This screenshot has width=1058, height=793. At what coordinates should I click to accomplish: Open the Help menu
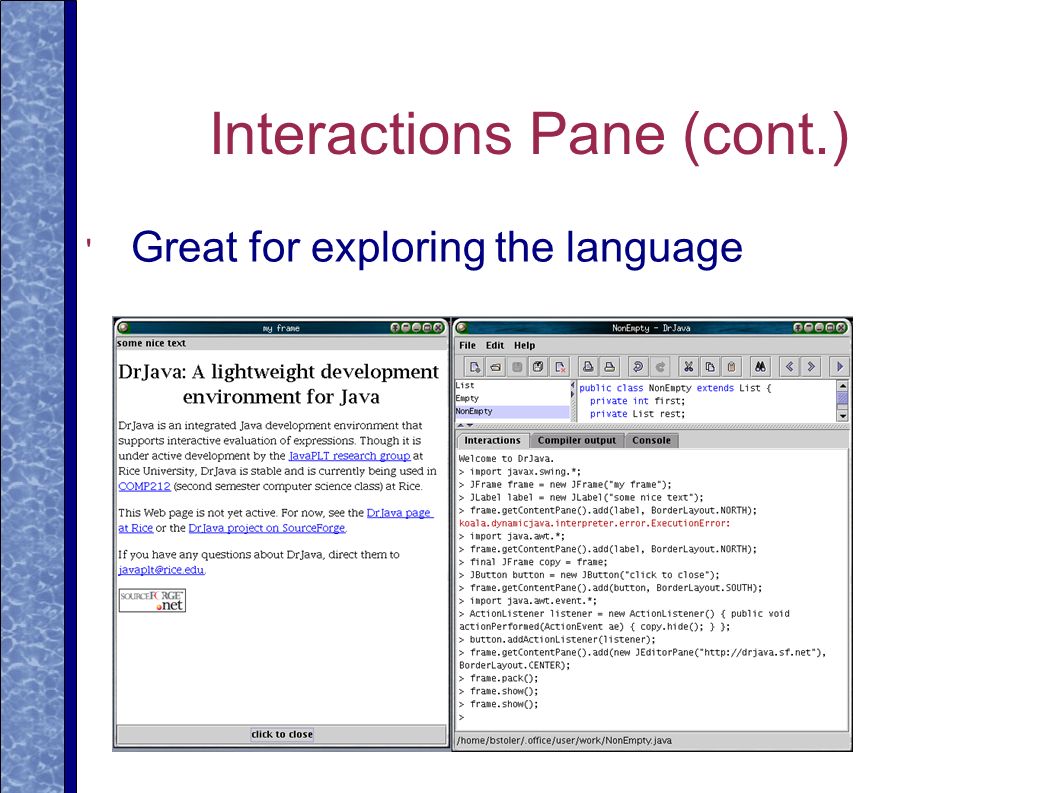point(524,345)
